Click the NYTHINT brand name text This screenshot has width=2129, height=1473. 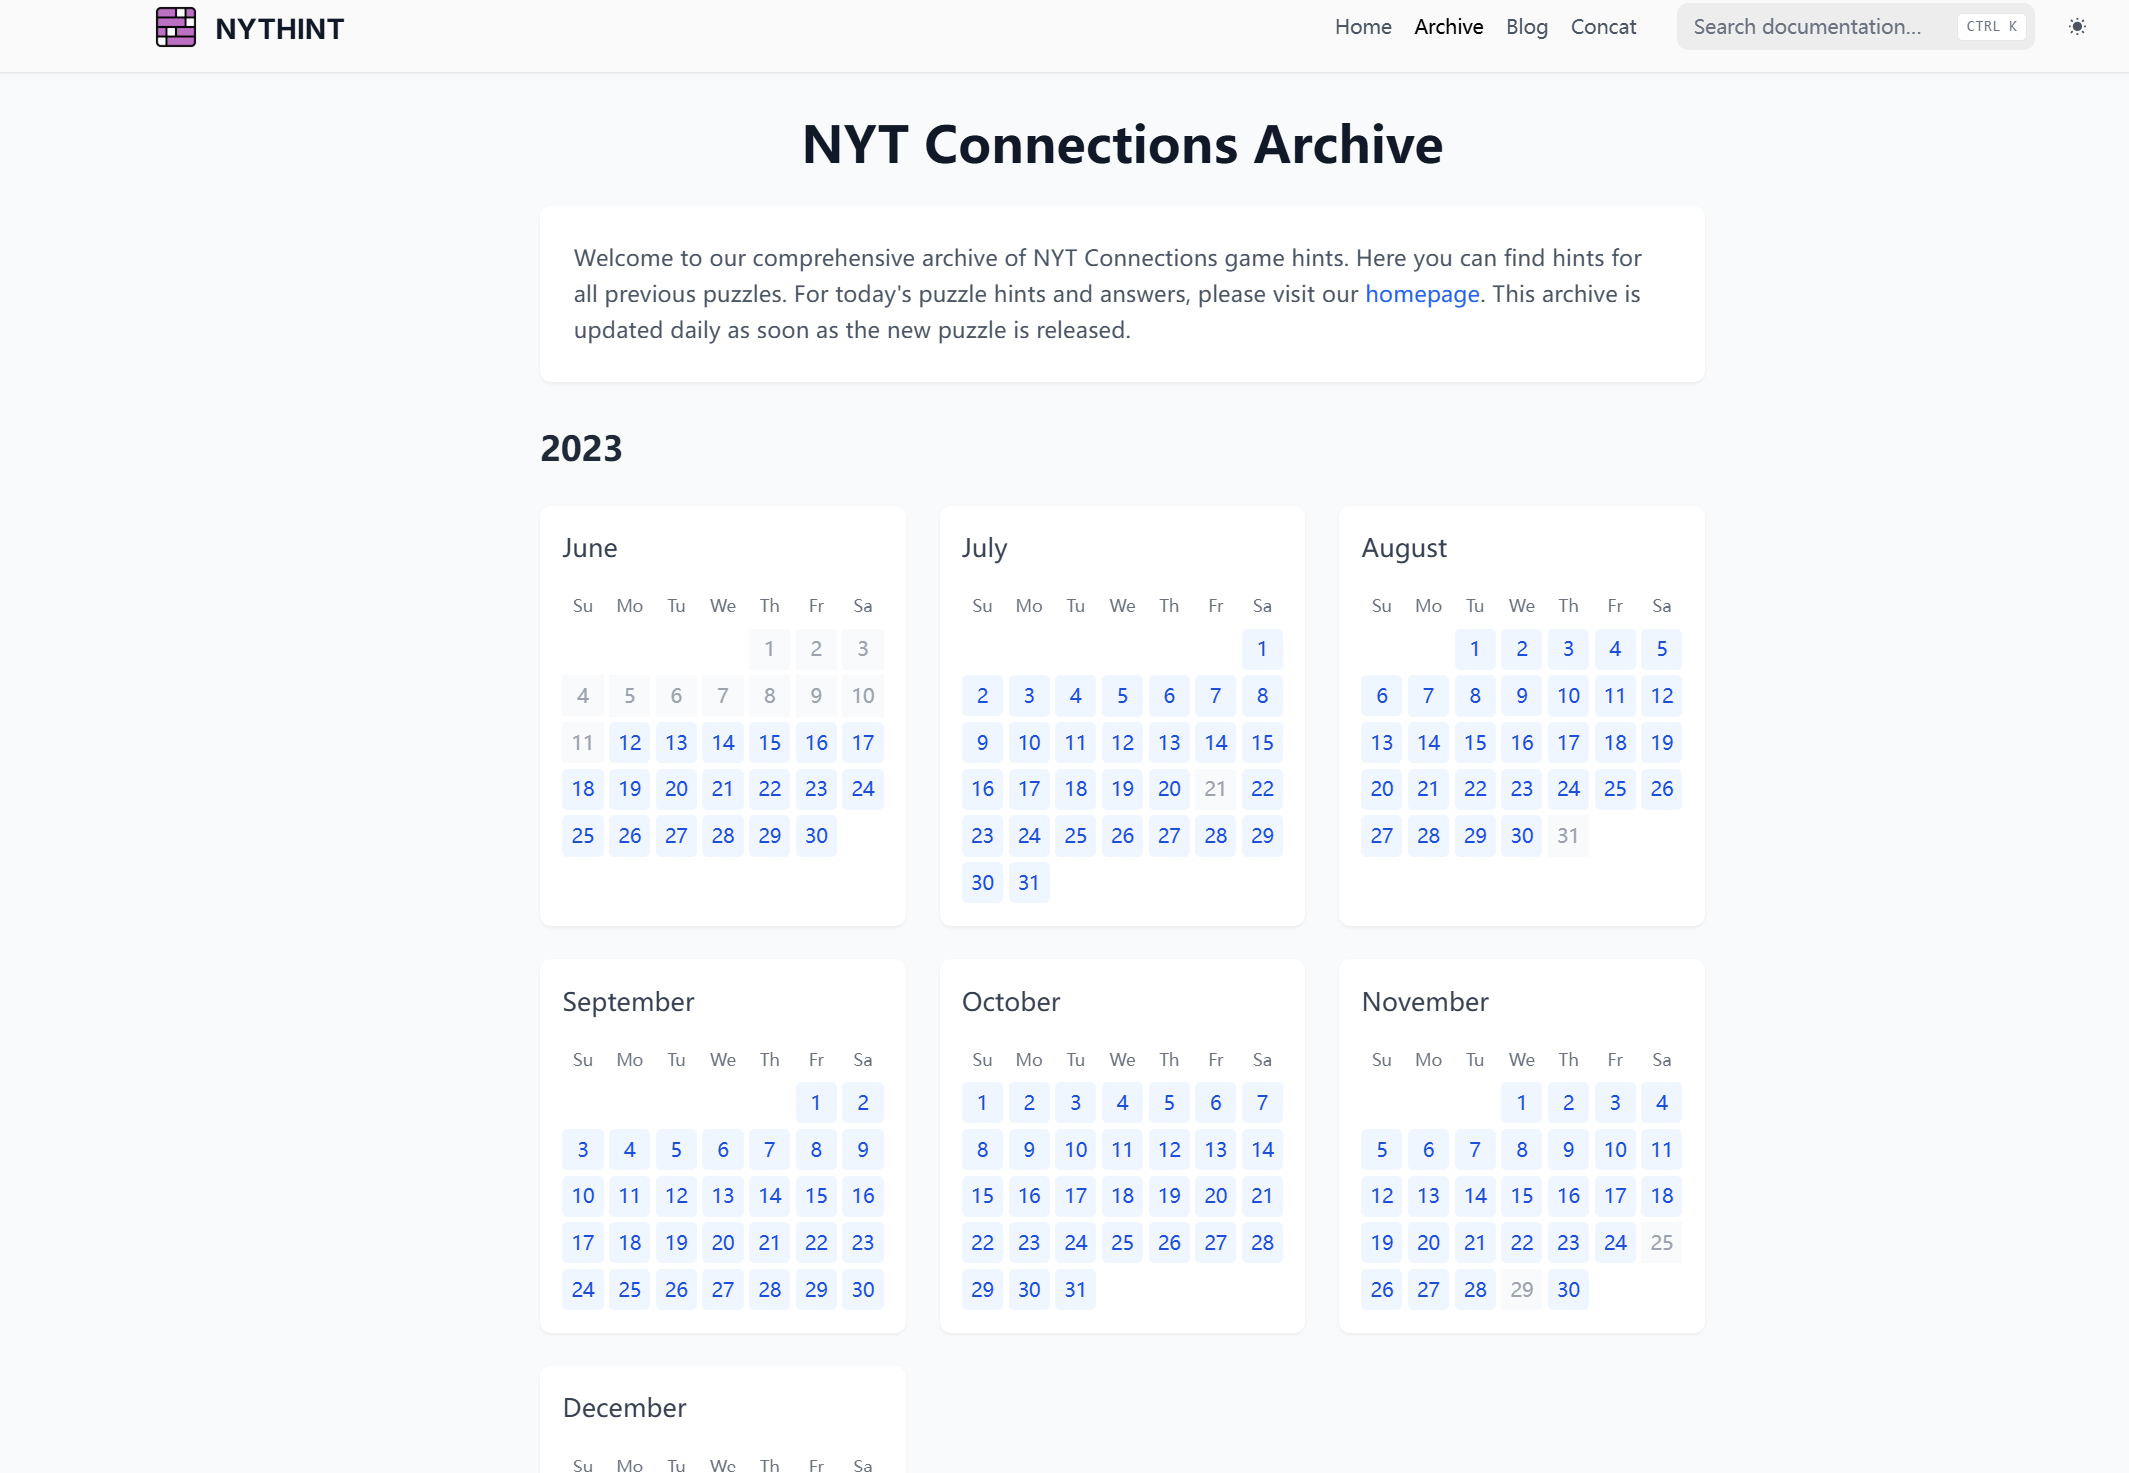coord(279,29)
